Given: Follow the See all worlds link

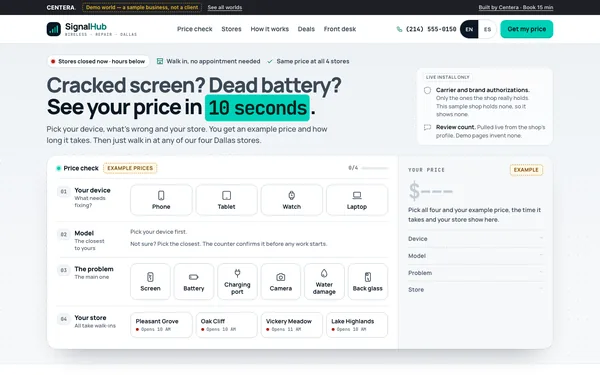Looking at the screenshot, I should [225, 7].
